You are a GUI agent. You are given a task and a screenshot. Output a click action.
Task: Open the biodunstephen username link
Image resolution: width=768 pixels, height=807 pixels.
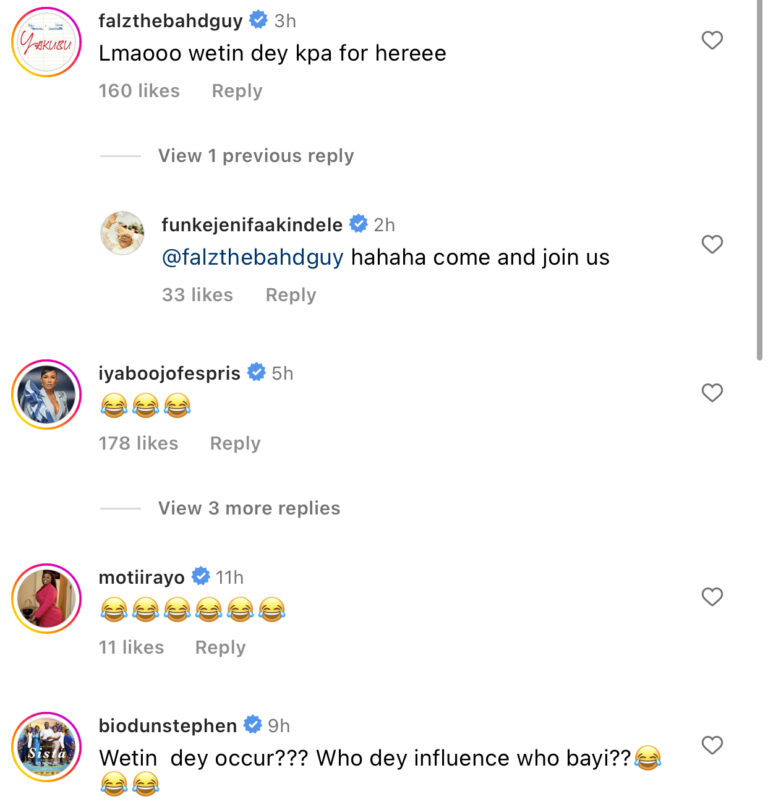(x=168, y=725)
